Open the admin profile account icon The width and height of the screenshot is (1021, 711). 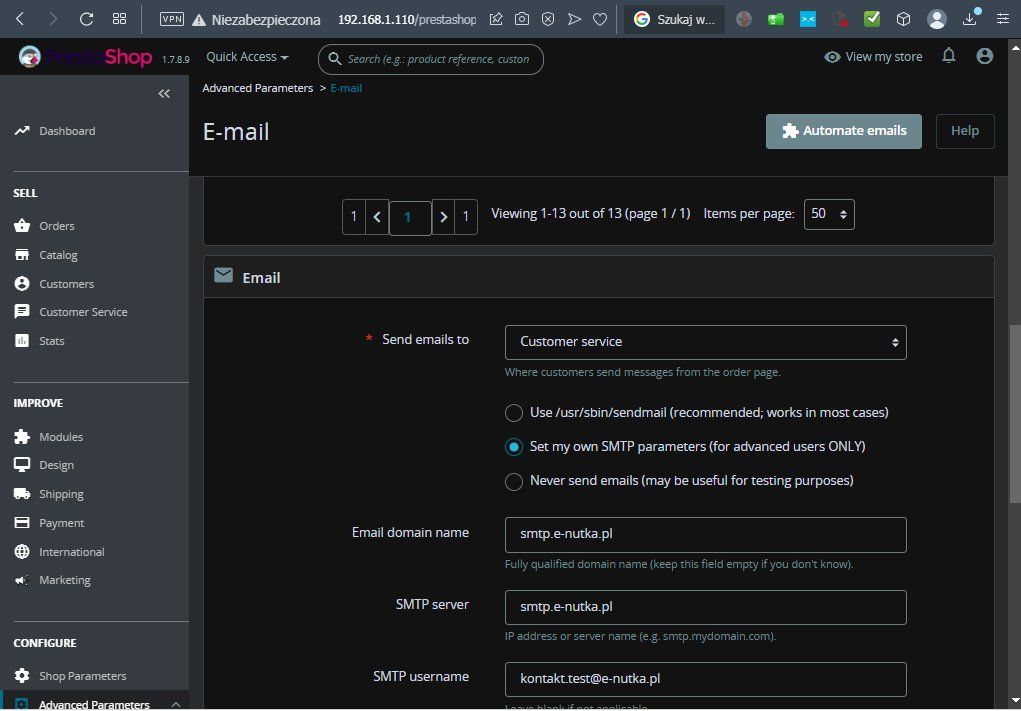(x=984, y=56)
